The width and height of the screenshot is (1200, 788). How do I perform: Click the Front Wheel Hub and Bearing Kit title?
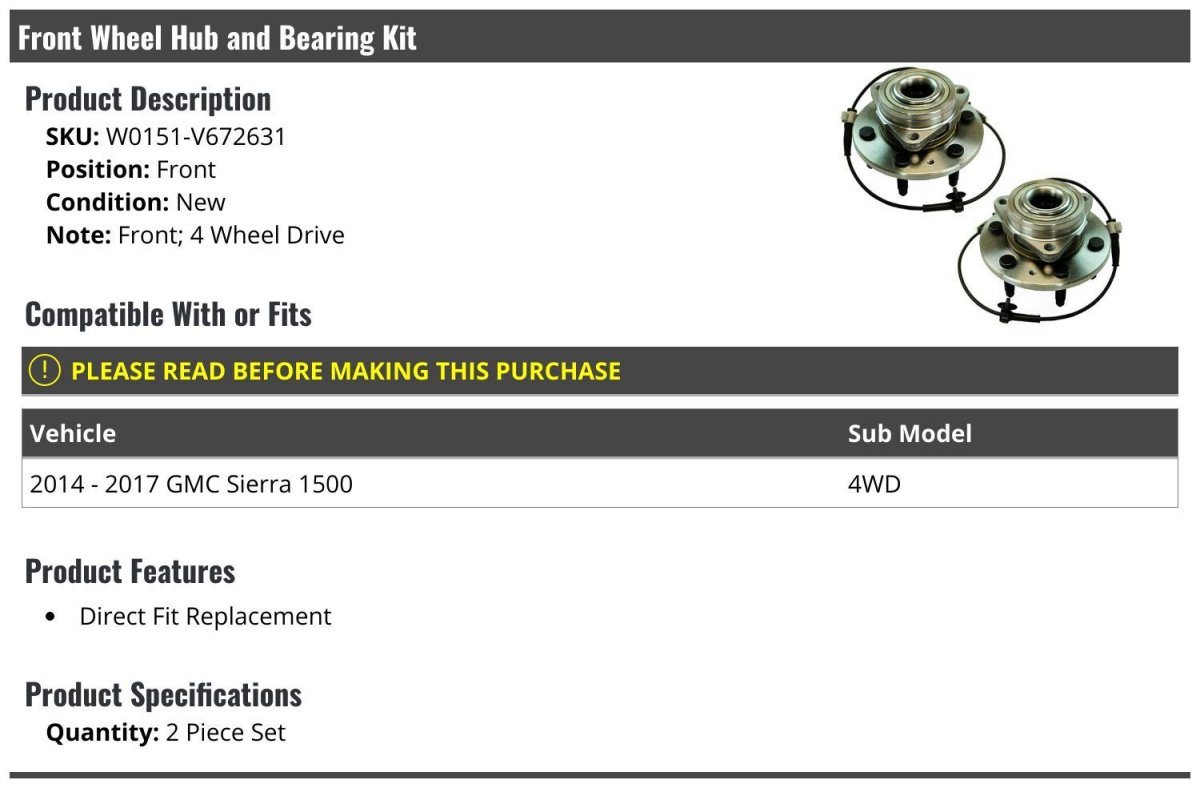(x=218, y=38)
